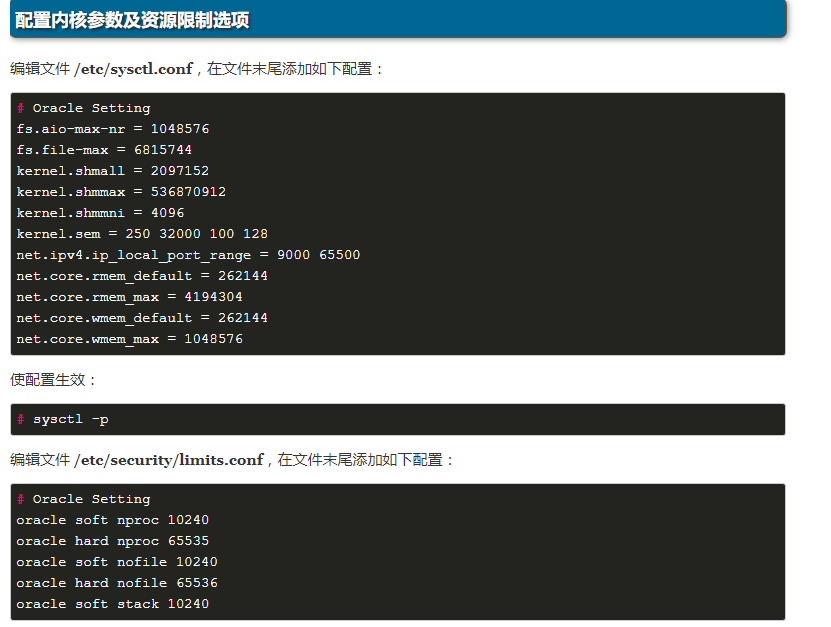Click the line fs.file-max = 6815744

point(104,150)
